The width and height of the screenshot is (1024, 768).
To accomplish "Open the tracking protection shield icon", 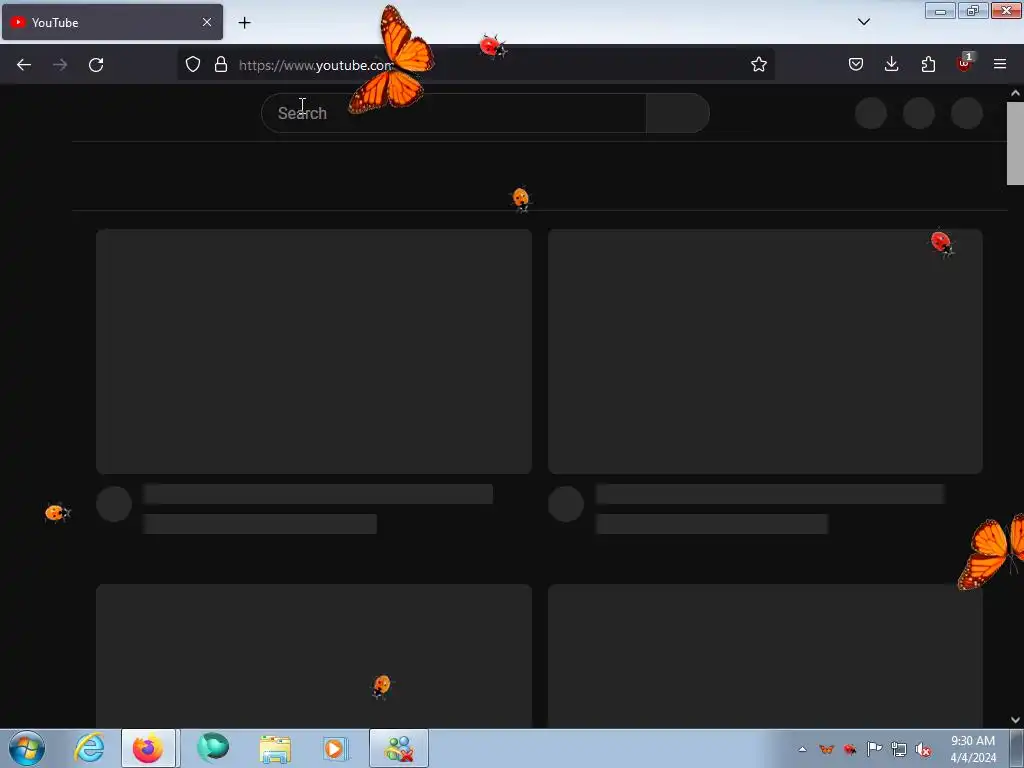I will (x=193, y=64).
